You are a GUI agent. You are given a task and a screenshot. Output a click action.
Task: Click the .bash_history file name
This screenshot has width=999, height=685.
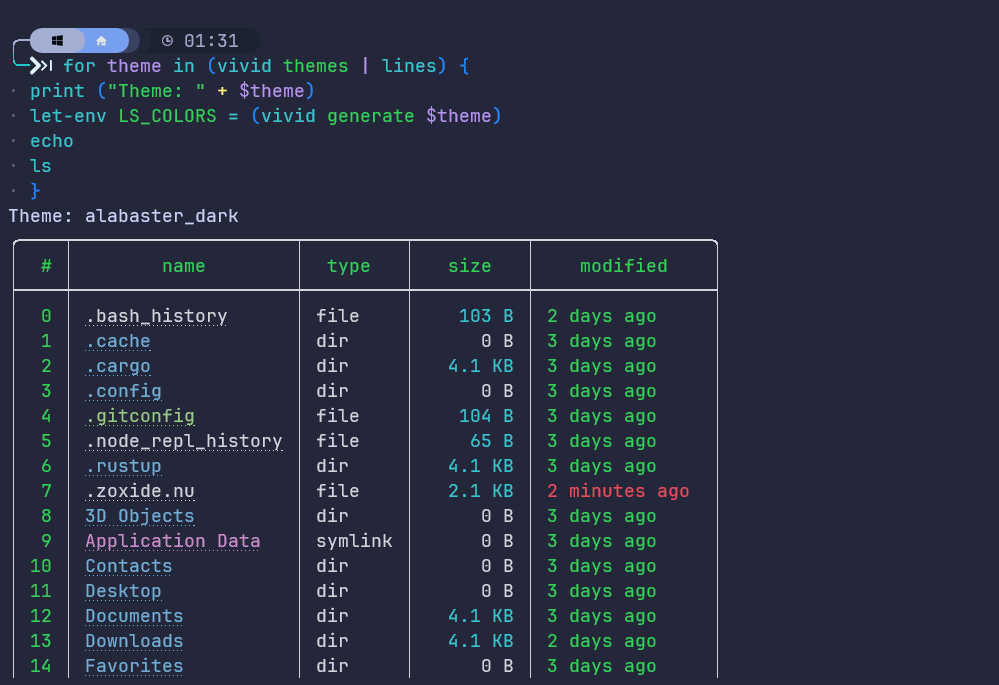[156, 316]
